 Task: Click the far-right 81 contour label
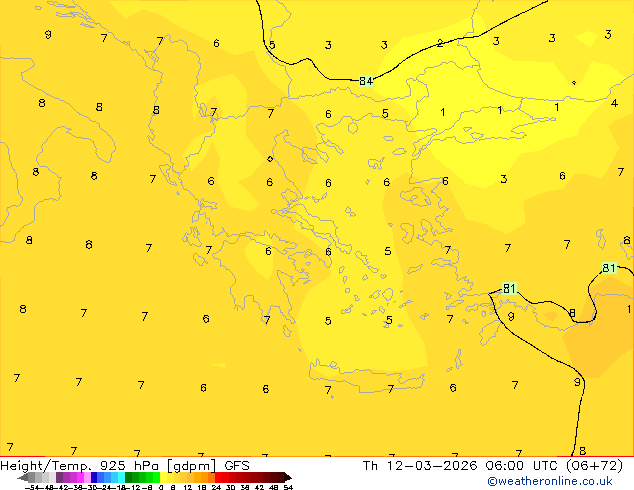pyautogui.click(x=609, y=268)
